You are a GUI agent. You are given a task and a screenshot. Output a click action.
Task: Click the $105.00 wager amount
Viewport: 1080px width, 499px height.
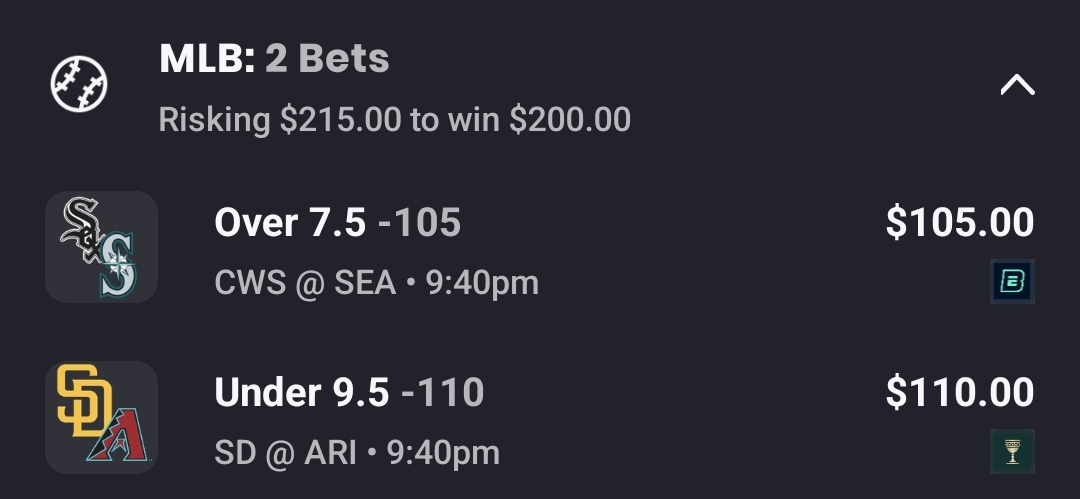(x=959, y=223)
